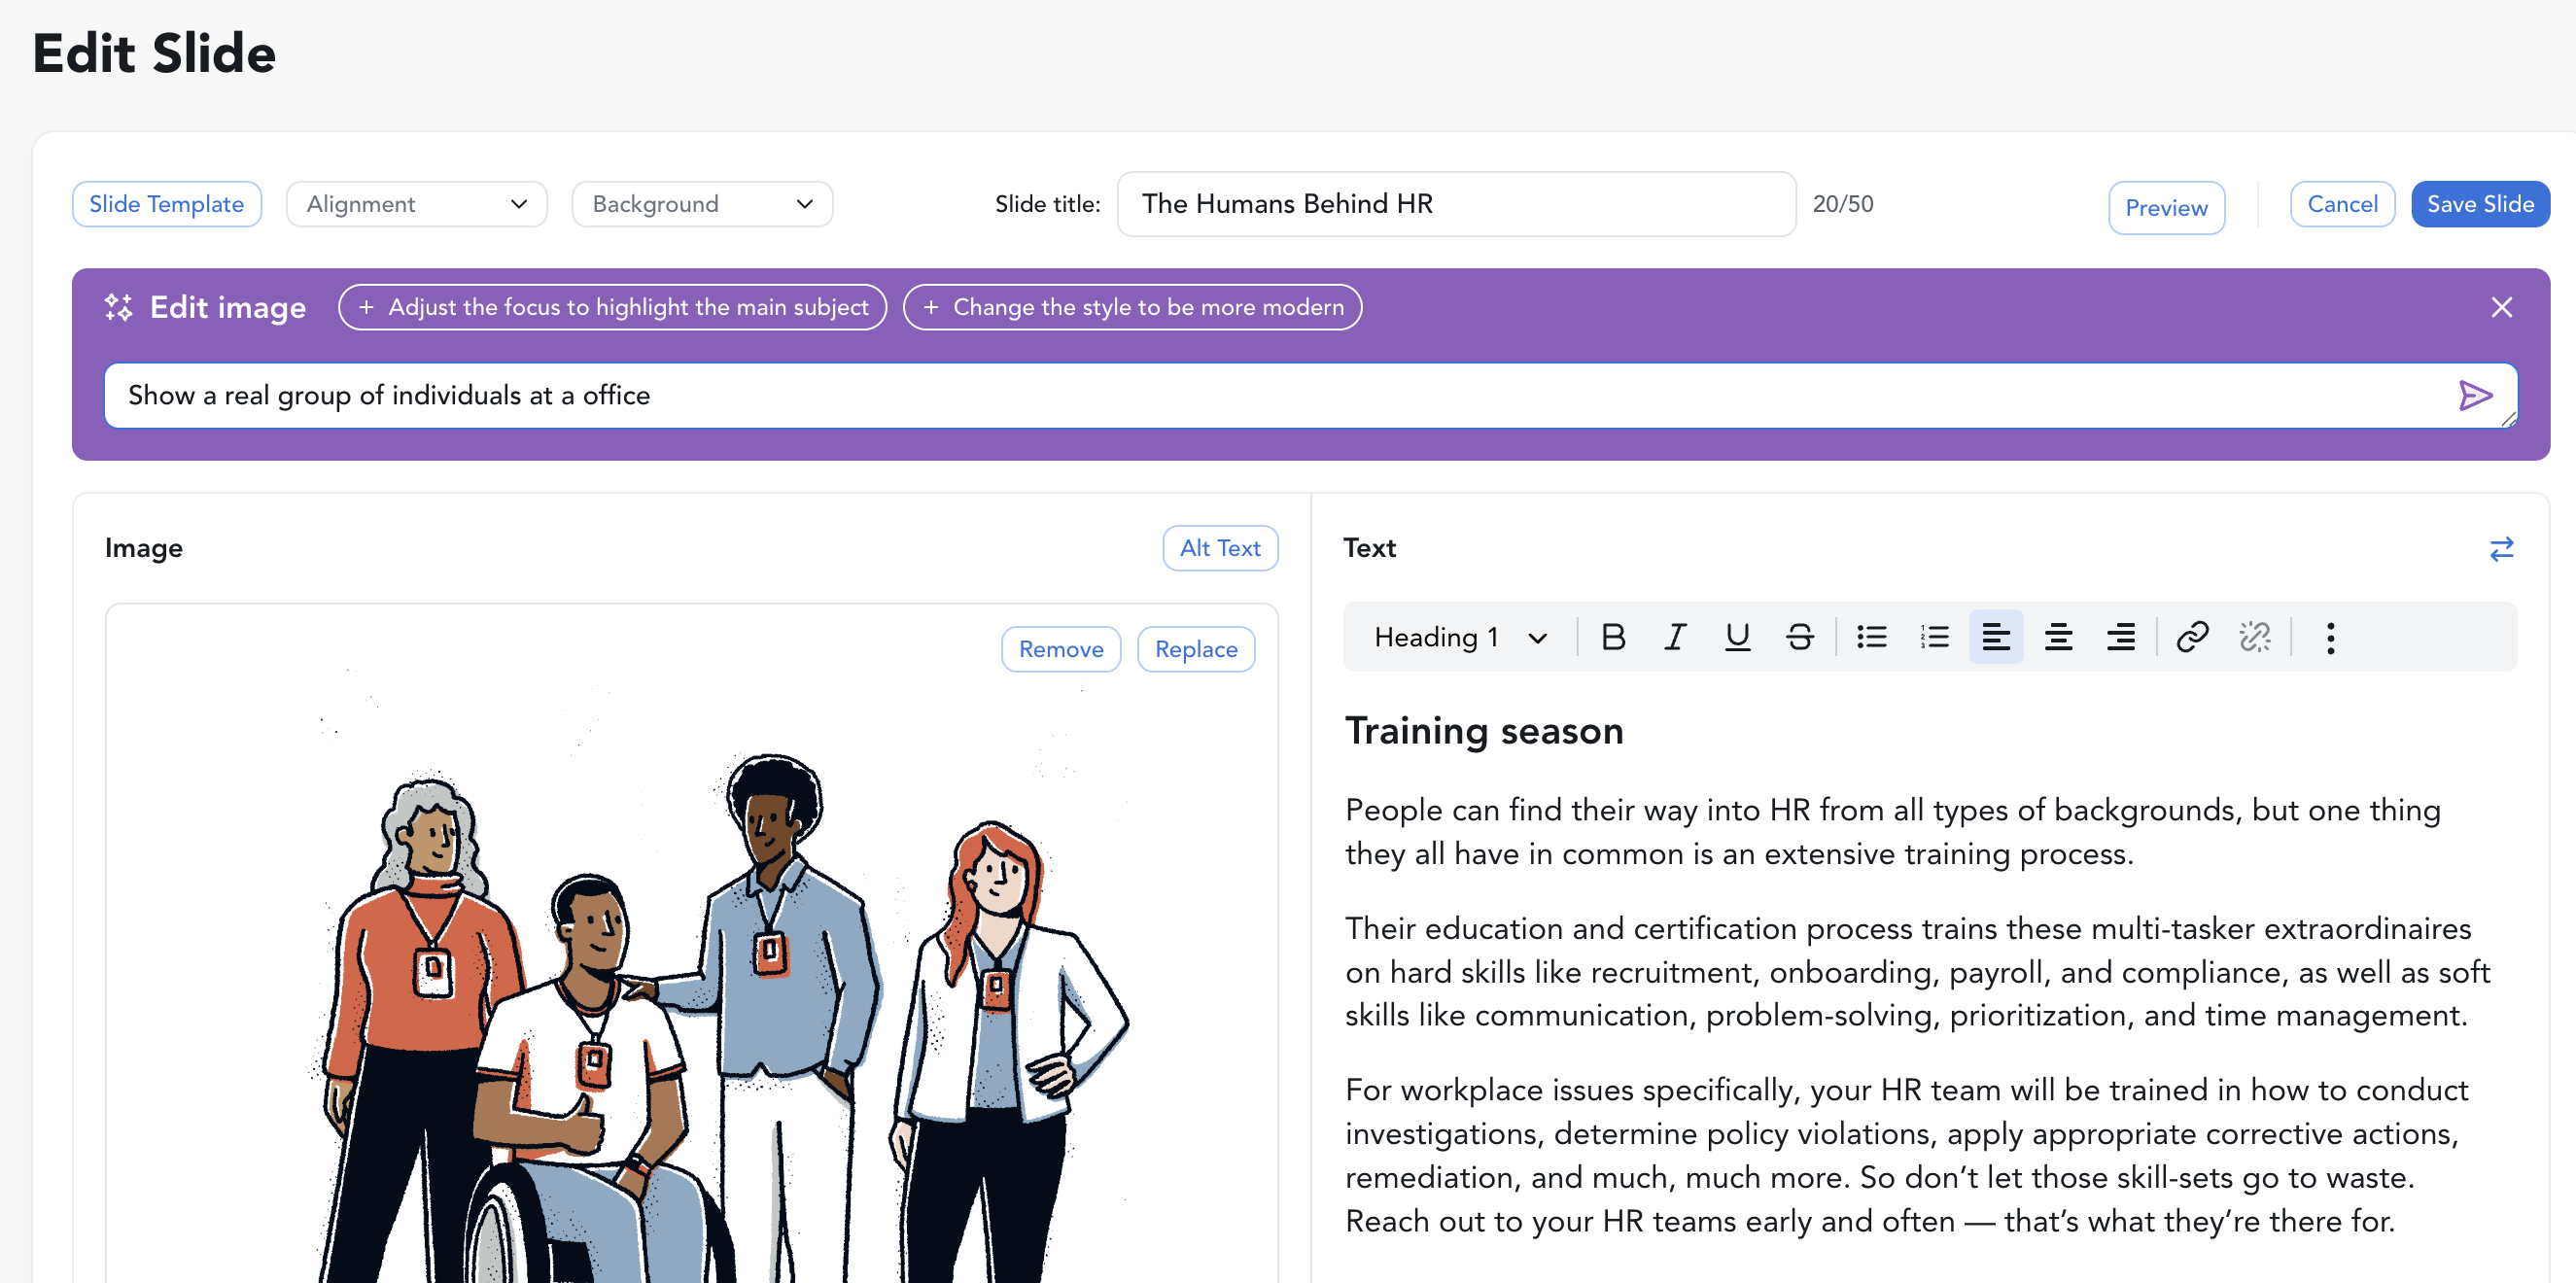This screenshot has width=2576, height=1283.
Task: Toggle bold formatting in text toolbar
Action: click(x=1612, y=637)
